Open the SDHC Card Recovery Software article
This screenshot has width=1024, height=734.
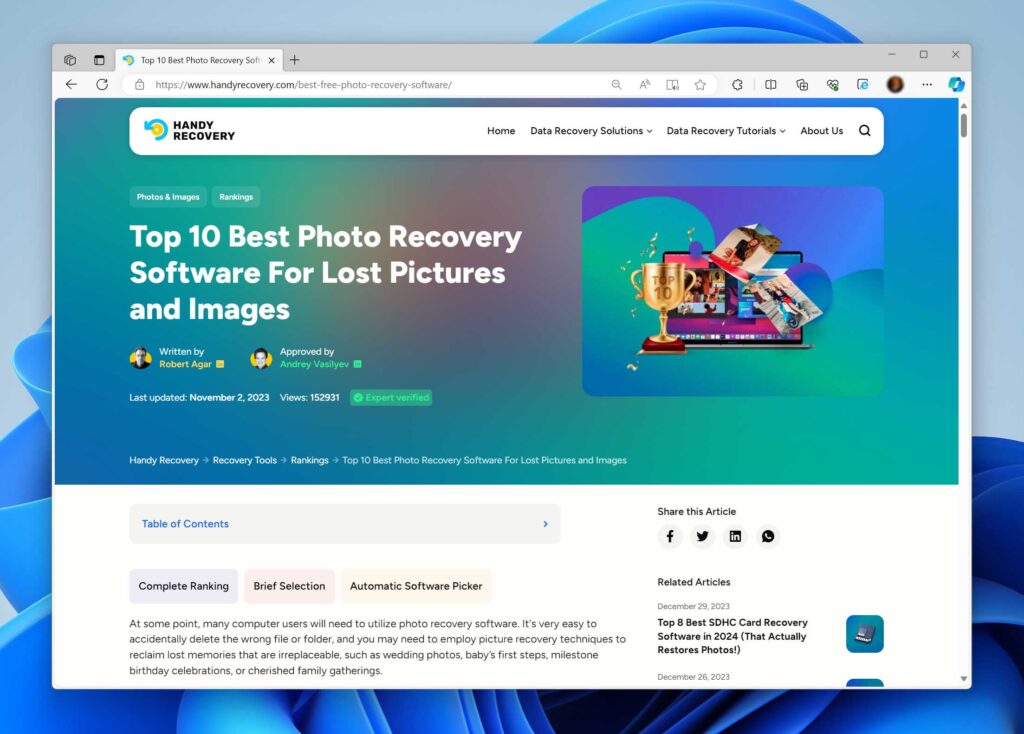click(x=733, y=636)
